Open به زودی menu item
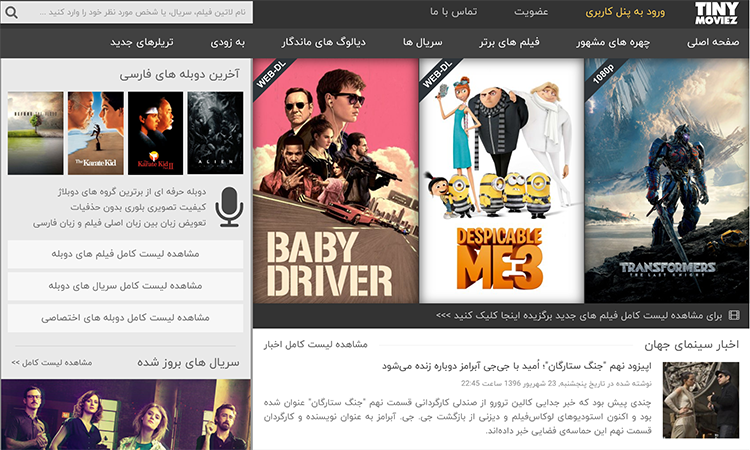The width and height of the screenshot is (750, 450). (x=228, y=42)
